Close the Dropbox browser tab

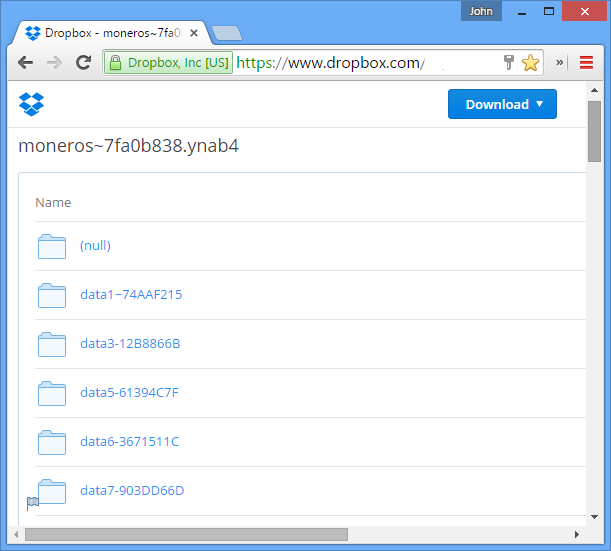[x=194, y=33]
